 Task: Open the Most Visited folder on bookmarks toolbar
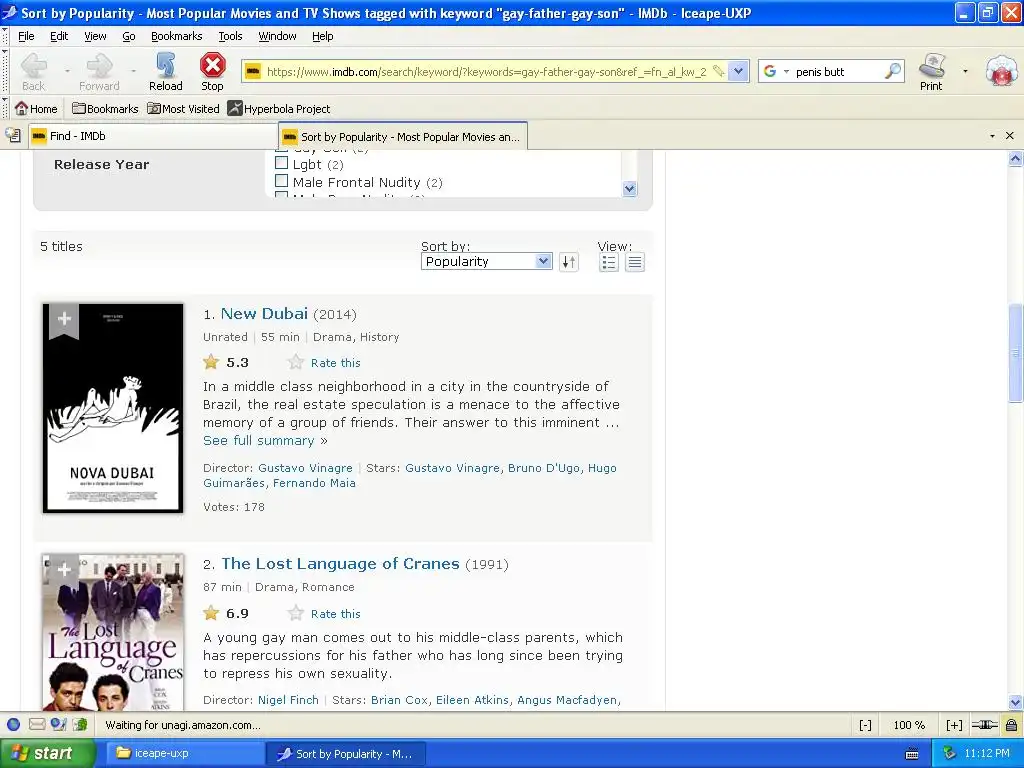tap(184, 108)
